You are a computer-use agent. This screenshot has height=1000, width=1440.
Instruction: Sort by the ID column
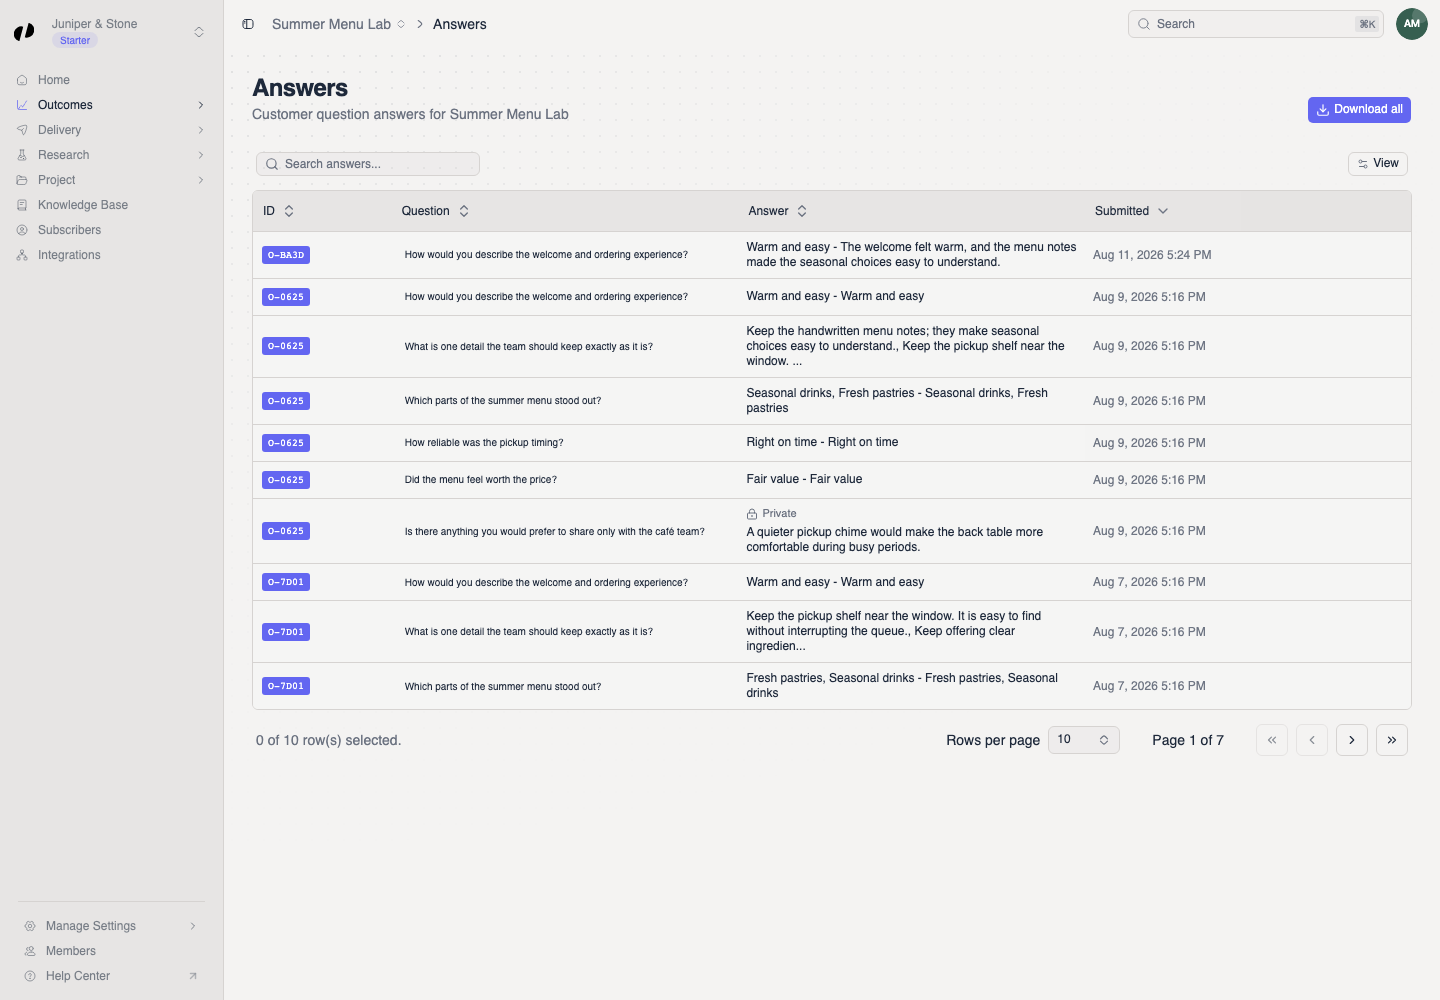(x=278, y=211)
